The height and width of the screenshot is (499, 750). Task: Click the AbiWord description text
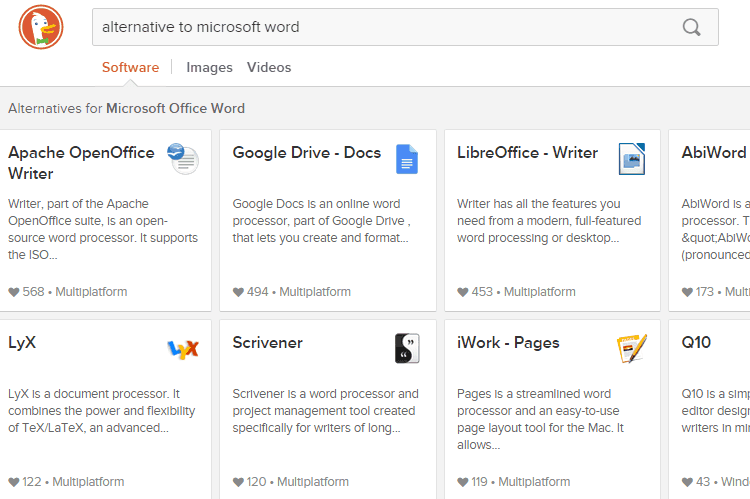tap(716, 229)
